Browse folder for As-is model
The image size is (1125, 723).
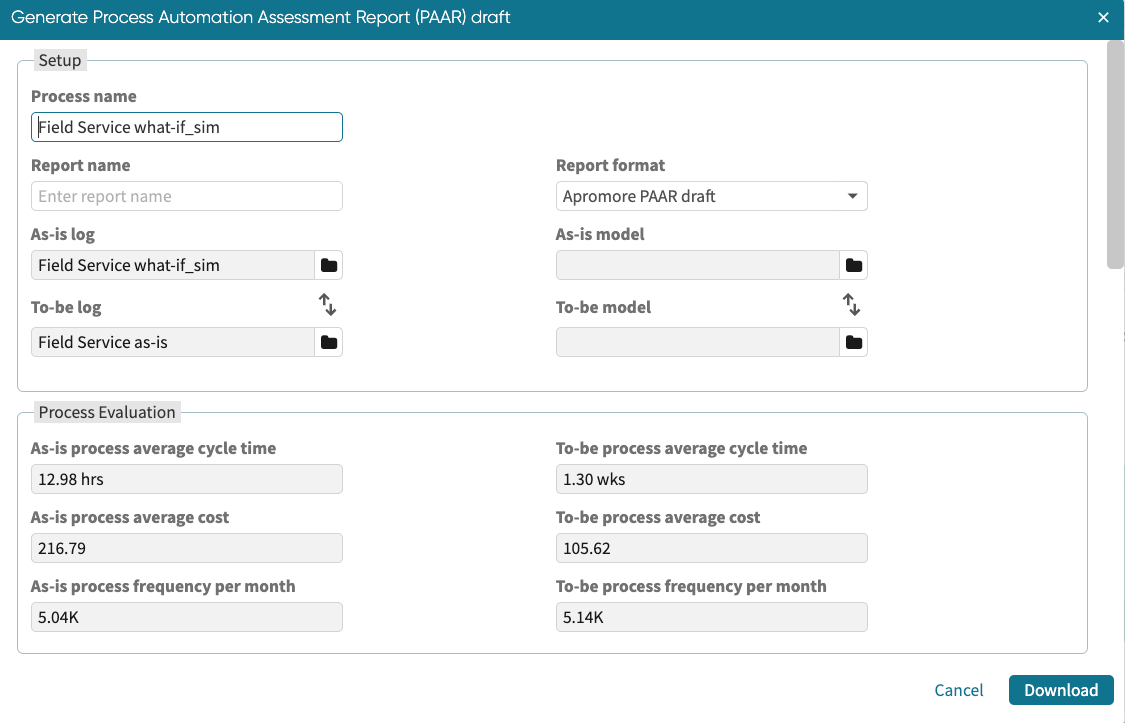tap(853, 265)
